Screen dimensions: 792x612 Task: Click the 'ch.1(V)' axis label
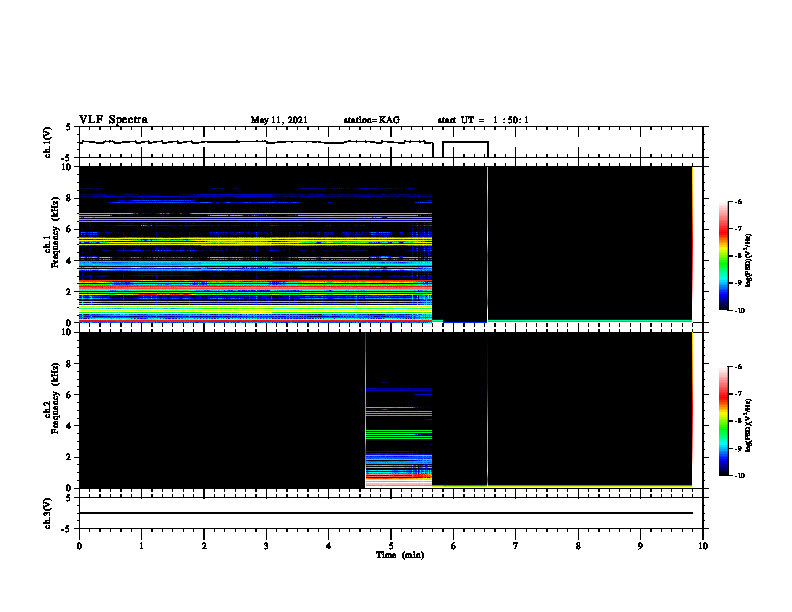click(x=47, y=142)
